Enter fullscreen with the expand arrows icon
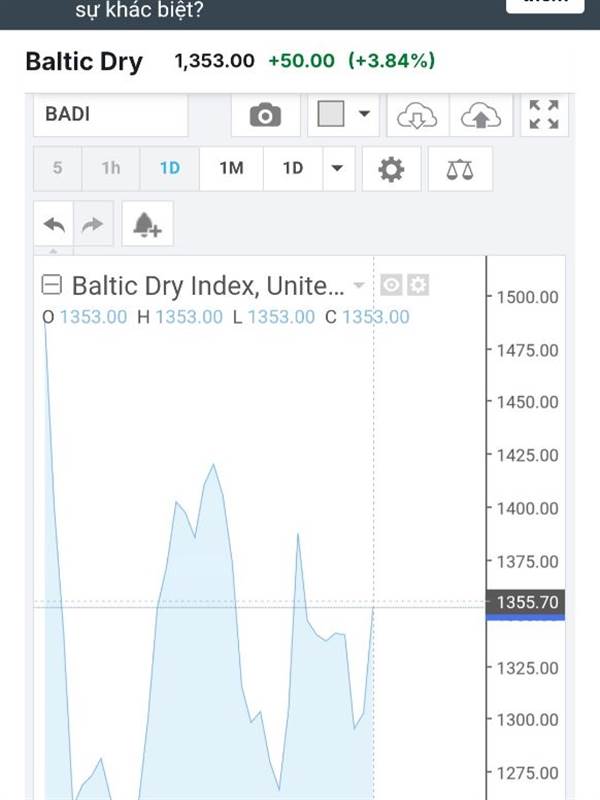Viewport: 600px width, 800px height. click(544, 115)
